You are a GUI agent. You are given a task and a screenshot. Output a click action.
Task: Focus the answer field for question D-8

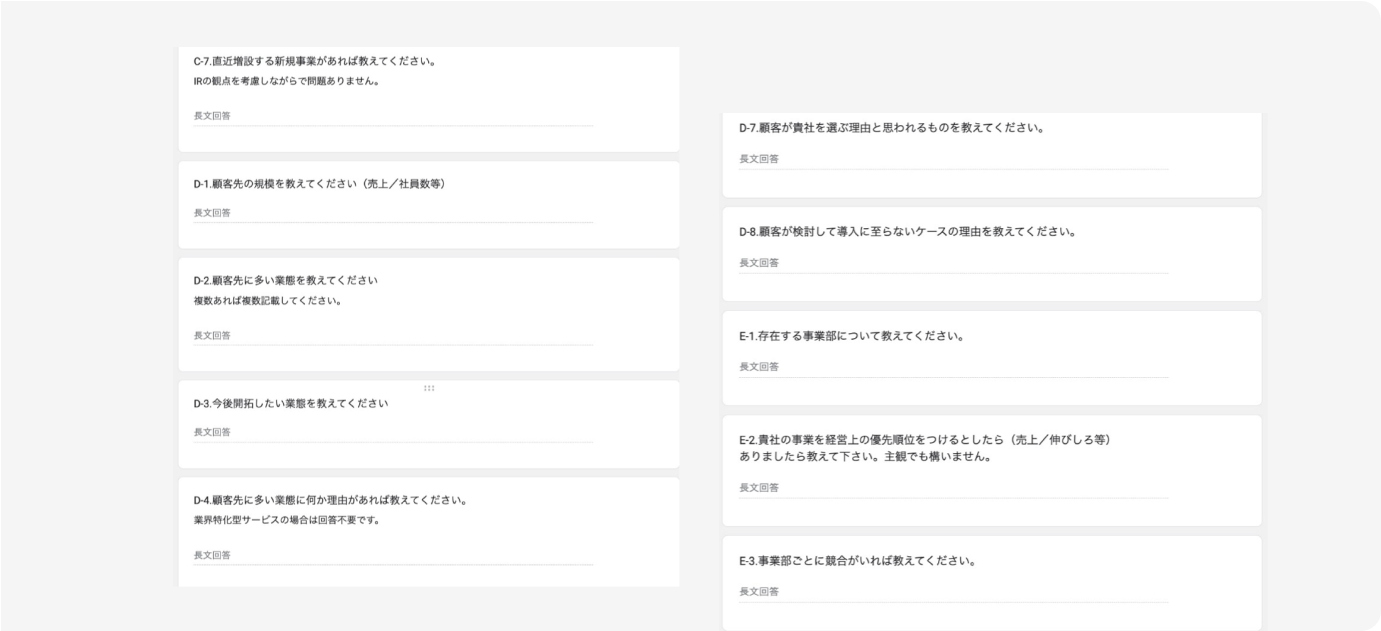(x=952, y=263)
